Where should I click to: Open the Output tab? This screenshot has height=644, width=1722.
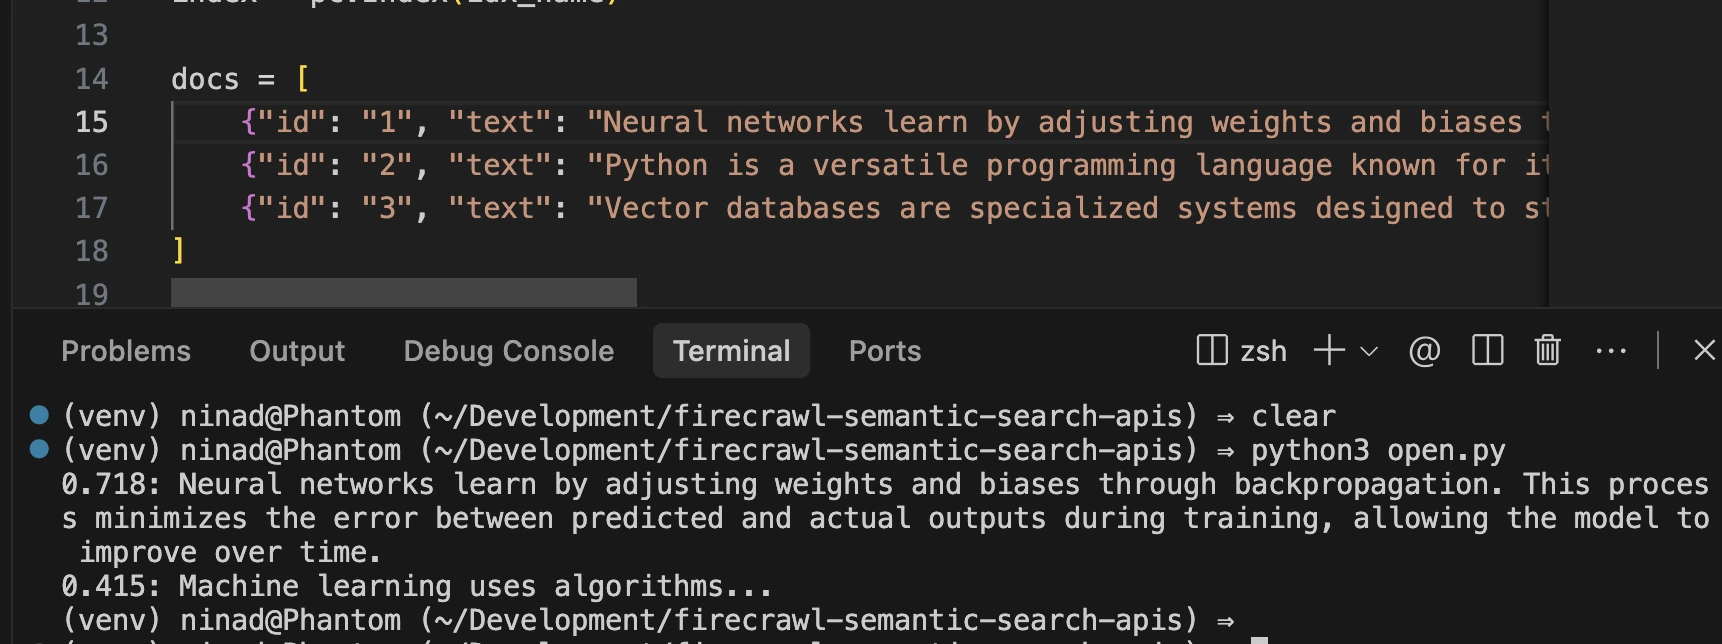(297, 351)
